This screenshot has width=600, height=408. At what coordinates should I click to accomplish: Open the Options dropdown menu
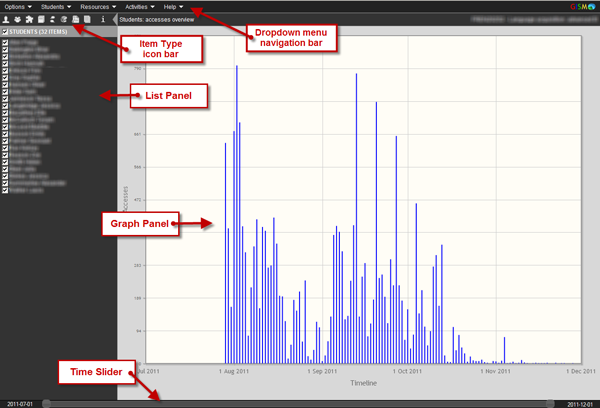tap(18, 7)
